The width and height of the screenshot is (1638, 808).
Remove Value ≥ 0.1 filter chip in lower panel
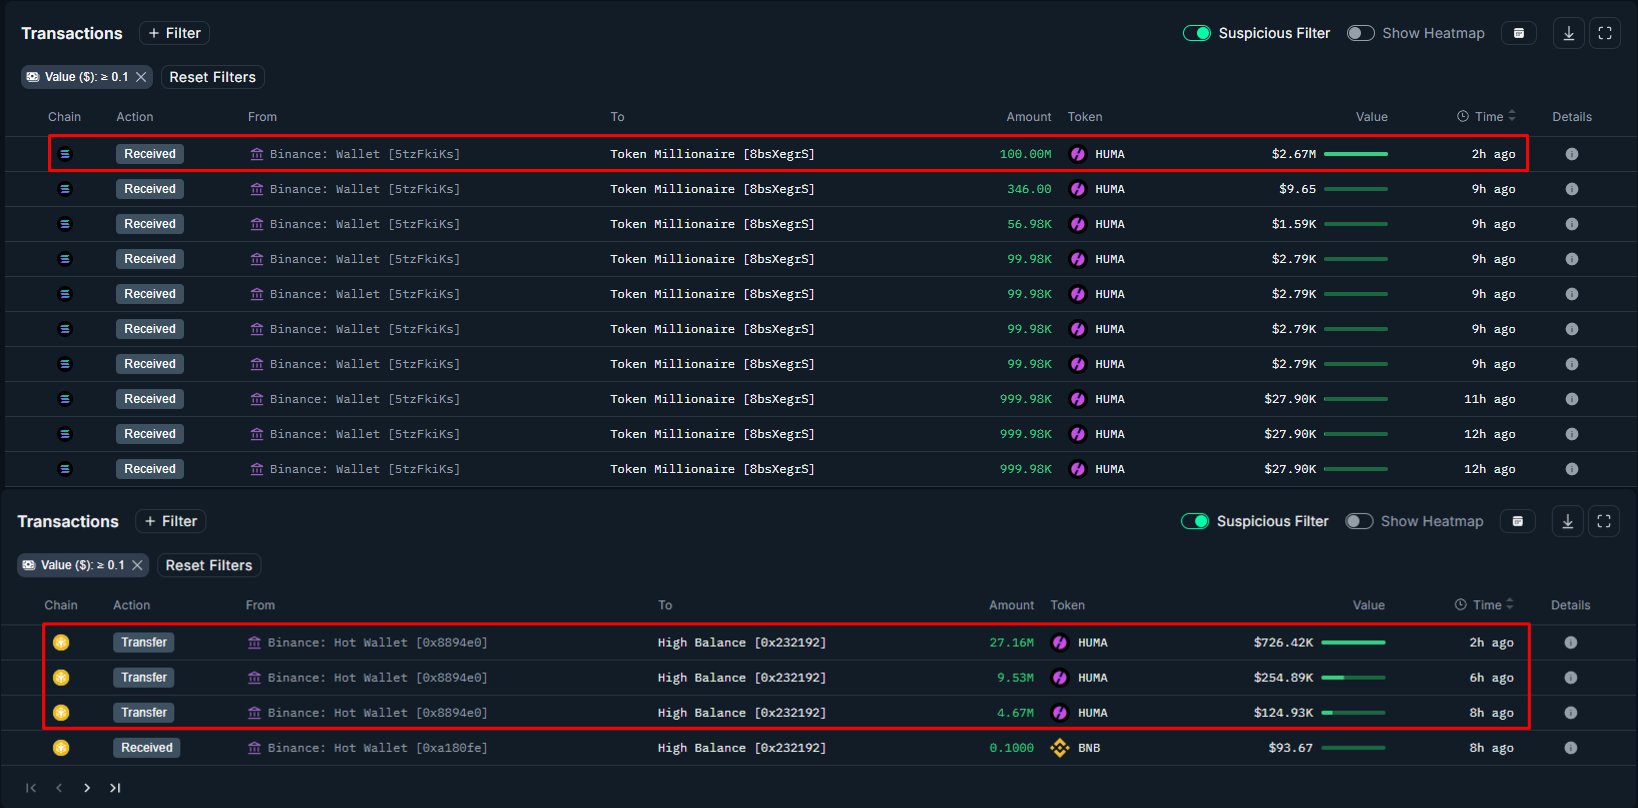(x=137, y=565)
